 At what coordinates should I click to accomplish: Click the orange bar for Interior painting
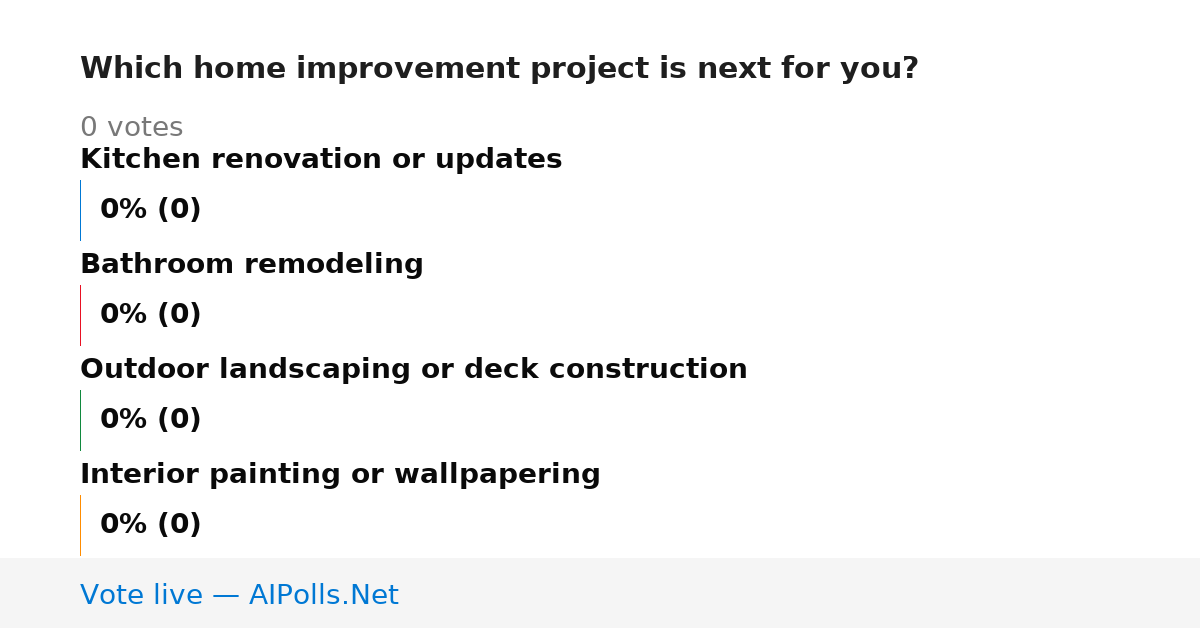pos(80,525)
